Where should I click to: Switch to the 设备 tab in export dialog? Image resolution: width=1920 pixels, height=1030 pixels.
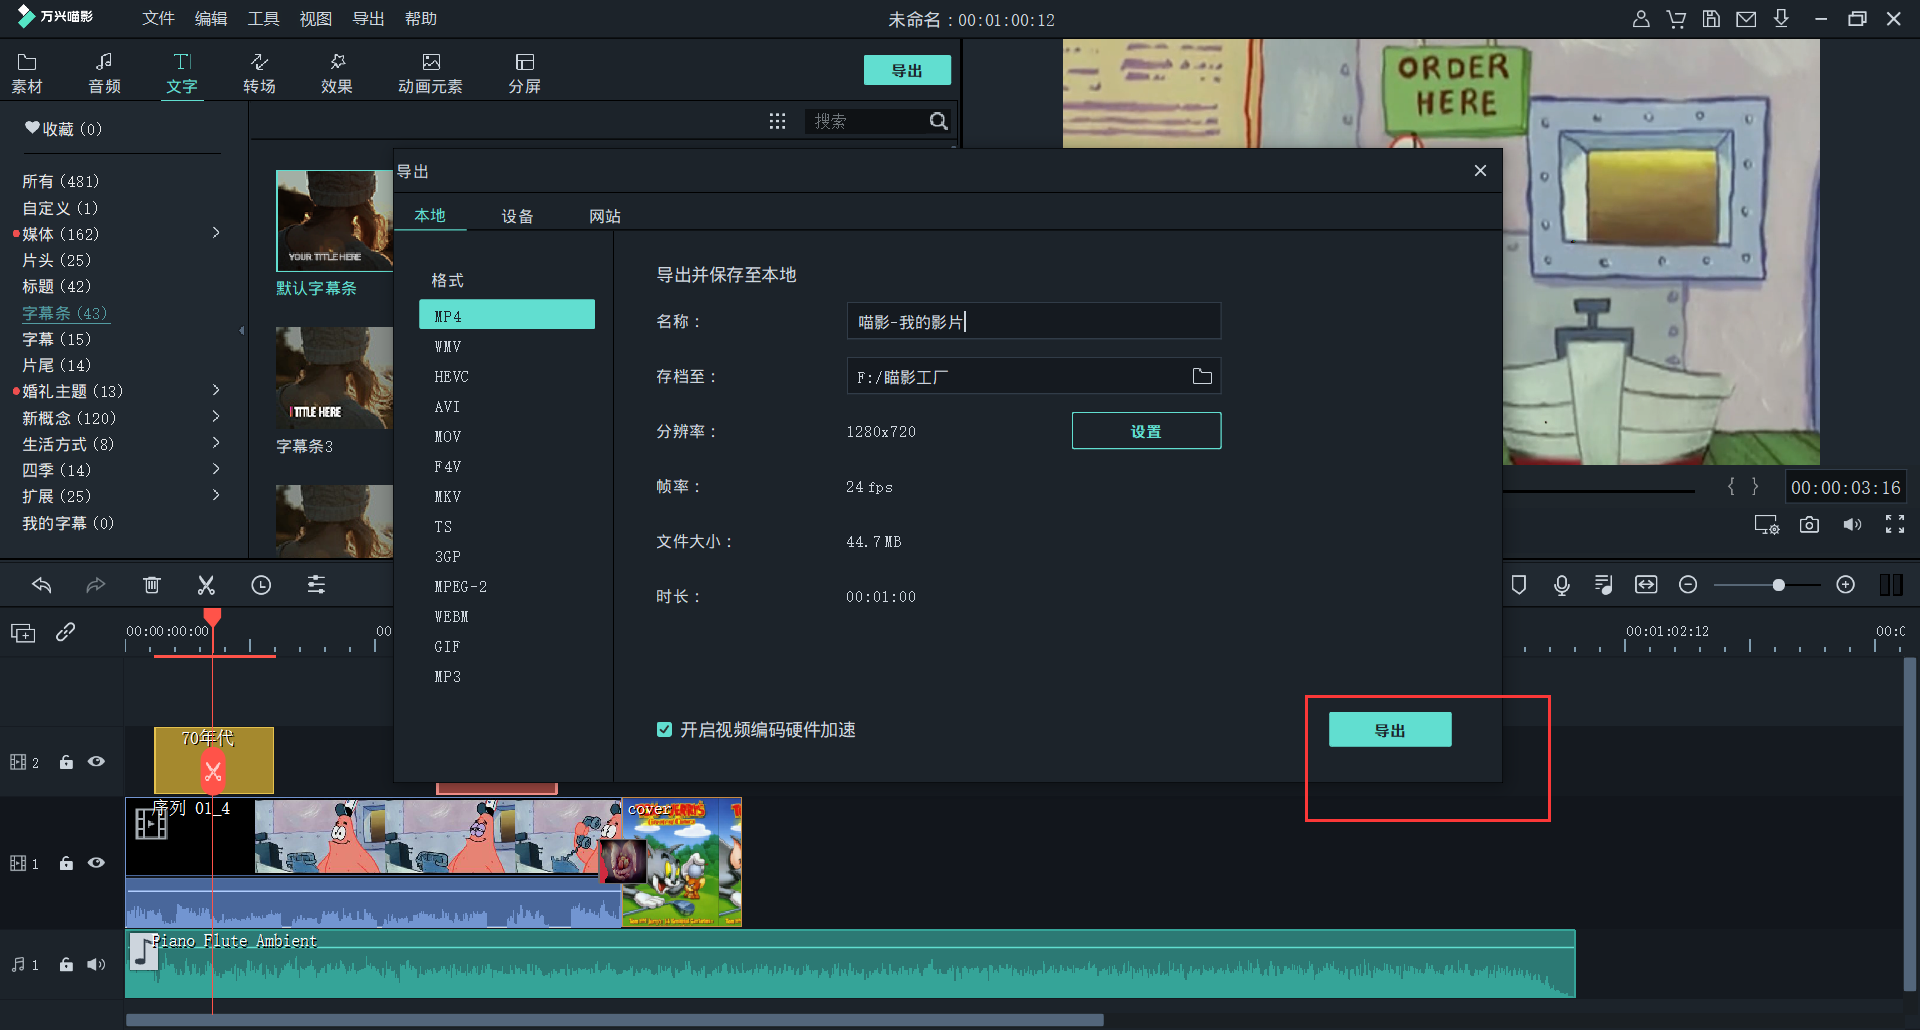coord(517,216)
